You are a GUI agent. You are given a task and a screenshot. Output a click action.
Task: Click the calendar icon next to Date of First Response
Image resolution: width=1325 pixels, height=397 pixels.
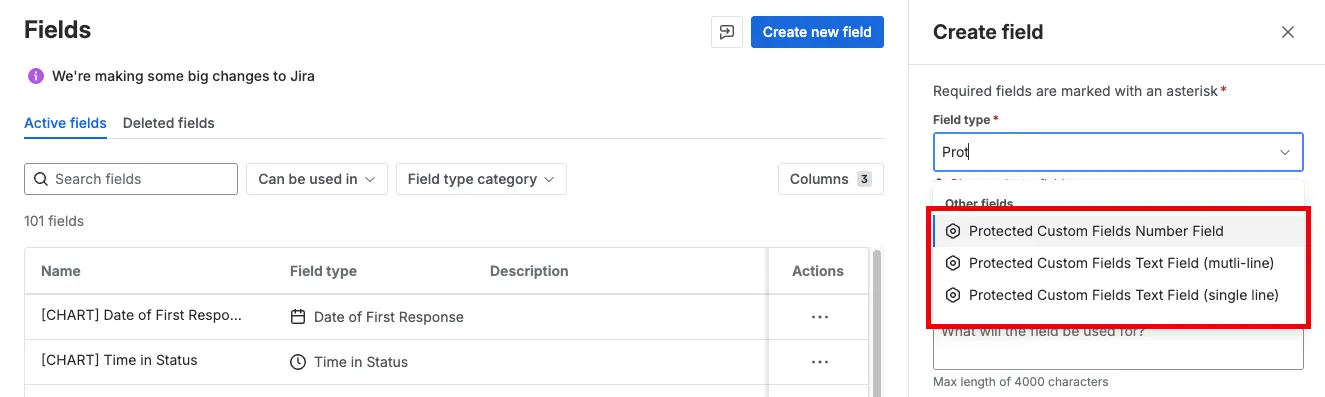(x=297, y=317)
